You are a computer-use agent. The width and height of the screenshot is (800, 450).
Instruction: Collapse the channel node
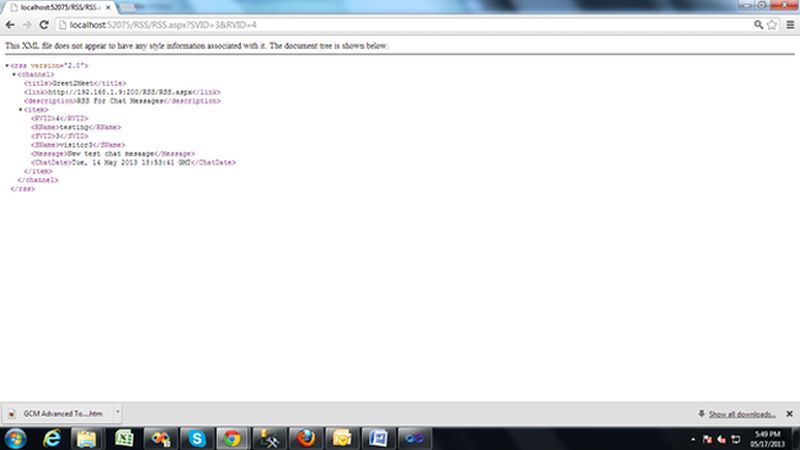click(14, 74)
